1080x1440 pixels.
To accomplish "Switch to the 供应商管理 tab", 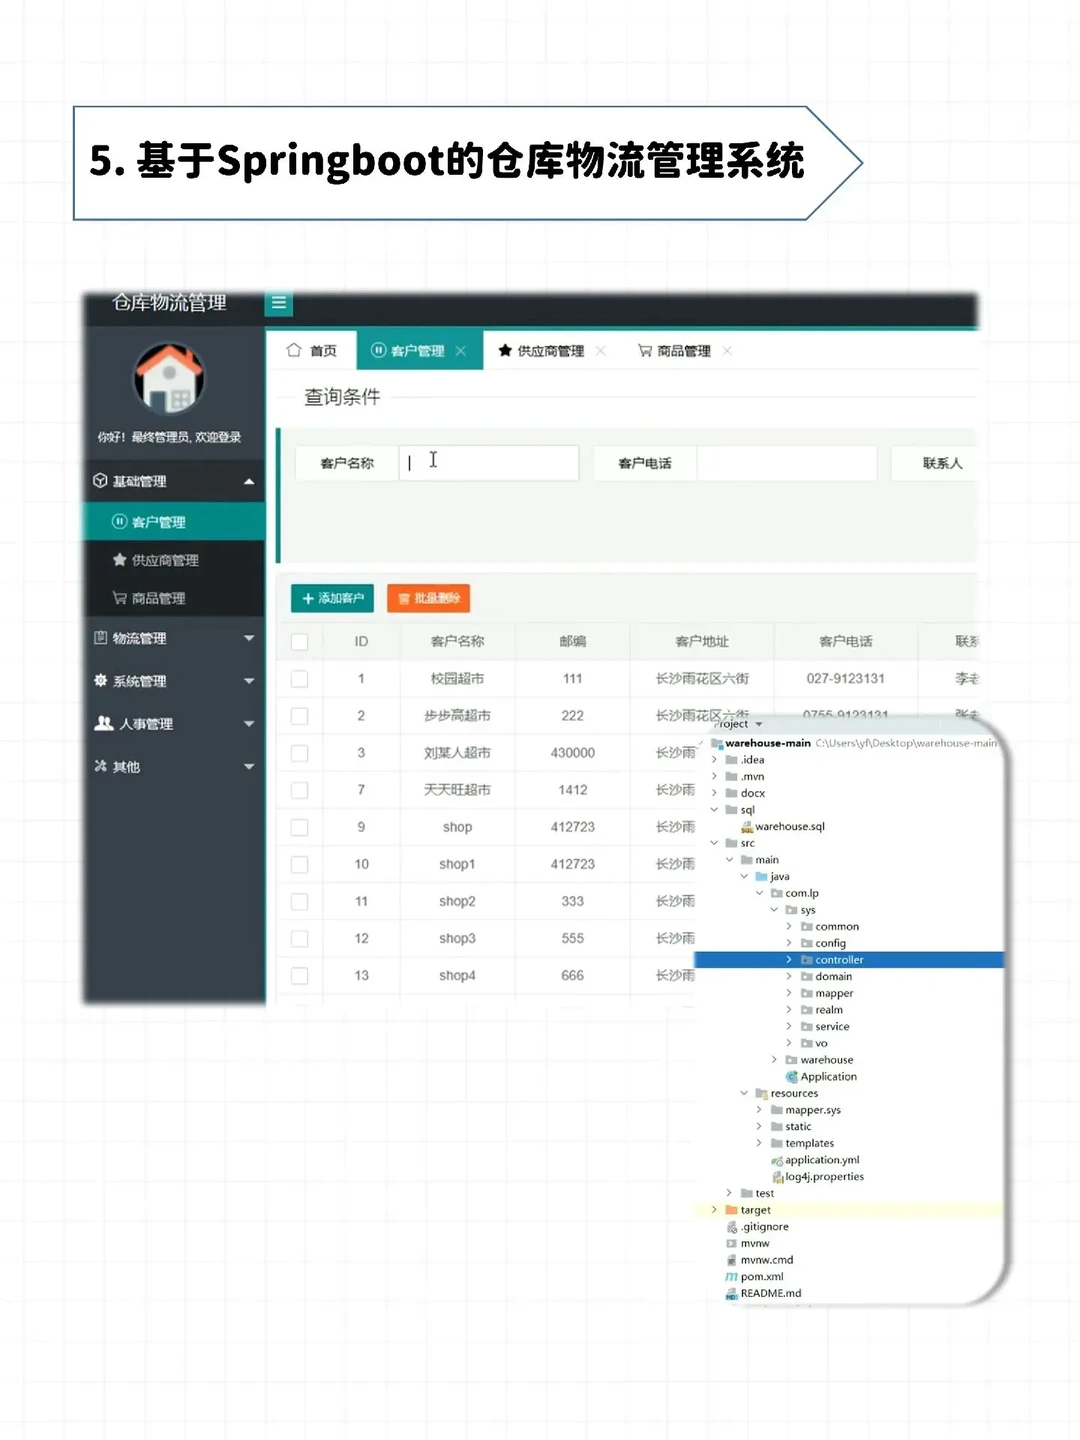I will pos(547,351).
